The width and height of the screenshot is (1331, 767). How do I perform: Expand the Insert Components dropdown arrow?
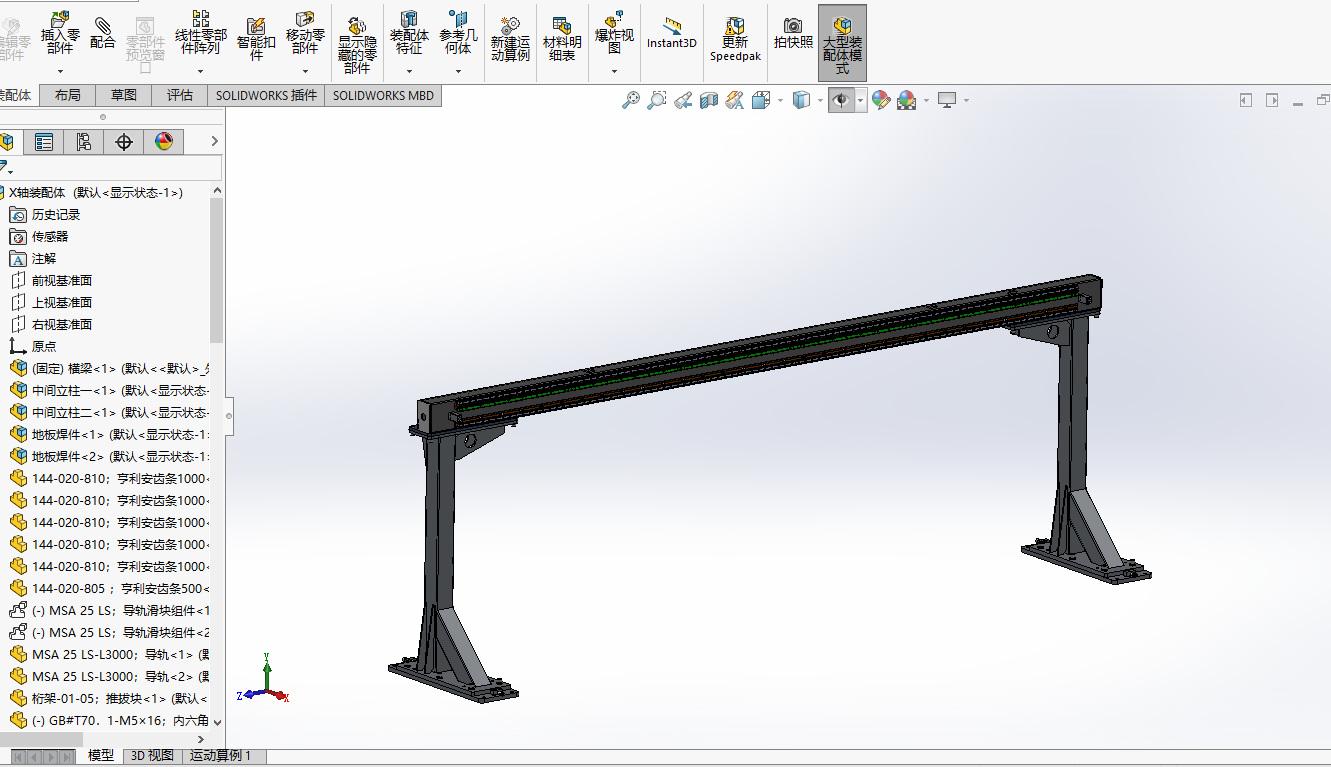pyautogui.click(x=60, y=71)
